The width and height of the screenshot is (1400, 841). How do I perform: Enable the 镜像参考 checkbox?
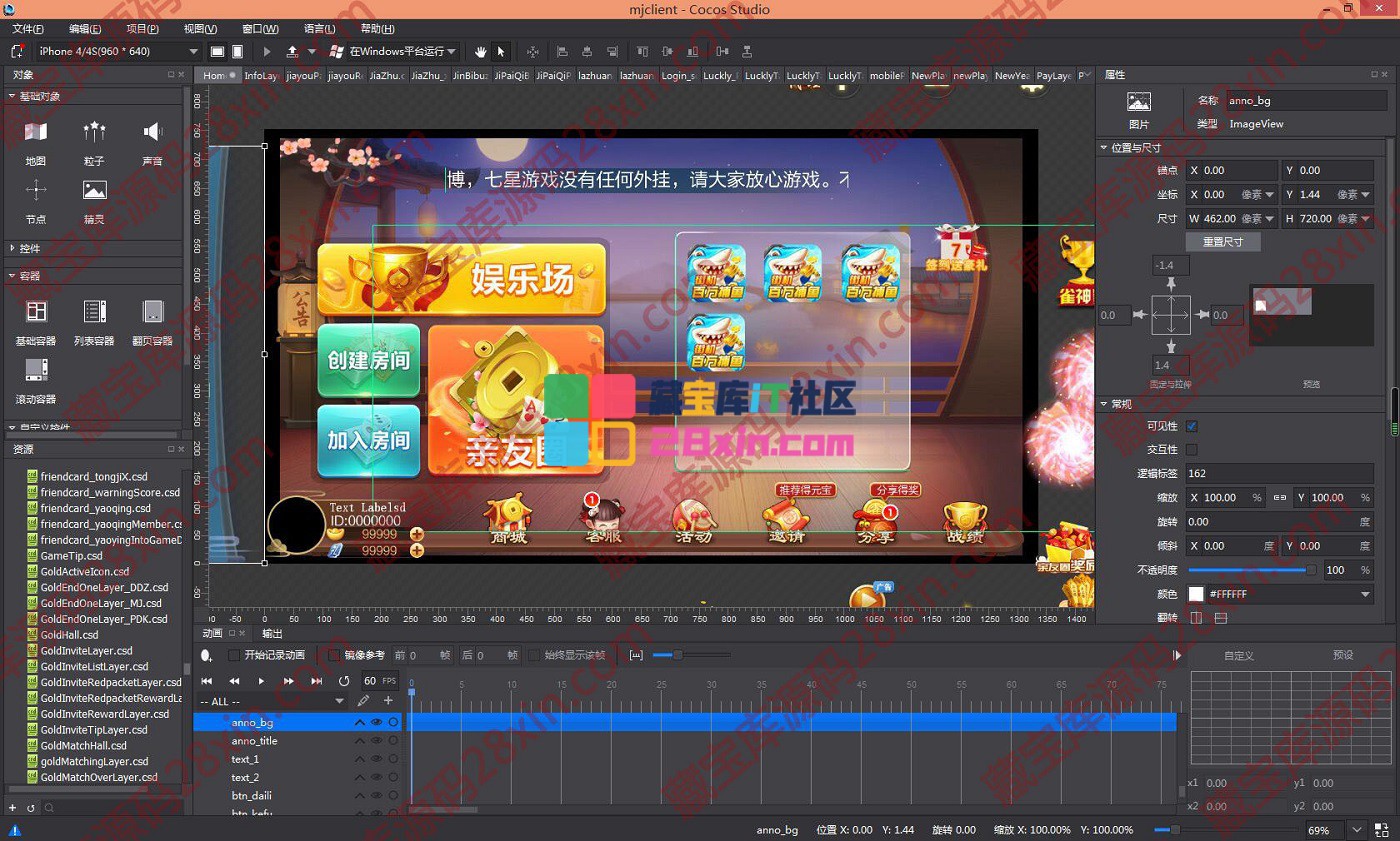click(334, 655)
